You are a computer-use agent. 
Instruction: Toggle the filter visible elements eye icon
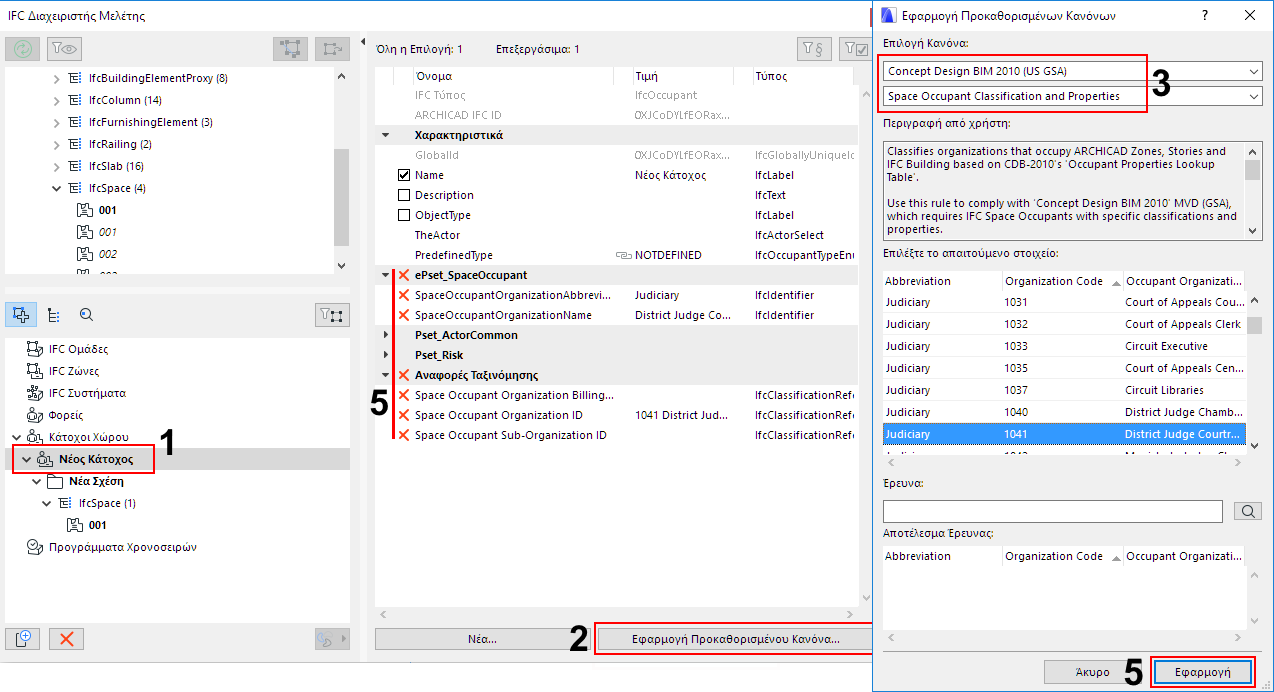pyautogui.click(x=65, y=48)
